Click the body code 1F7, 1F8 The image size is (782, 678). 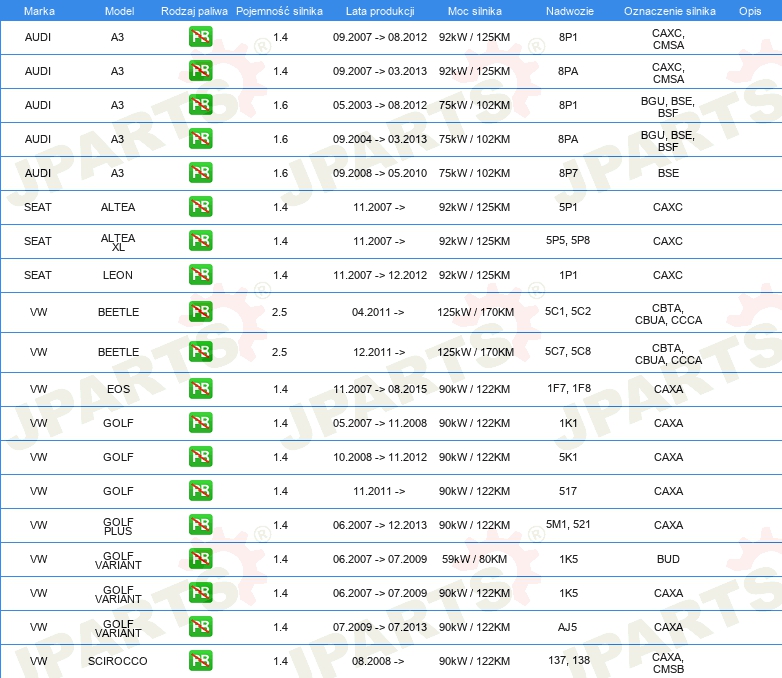point(569,388)
